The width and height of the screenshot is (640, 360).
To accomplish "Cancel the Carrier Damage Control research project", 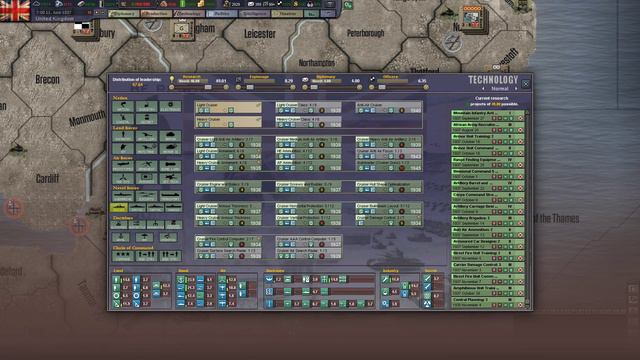I will (x=520, y=270).
